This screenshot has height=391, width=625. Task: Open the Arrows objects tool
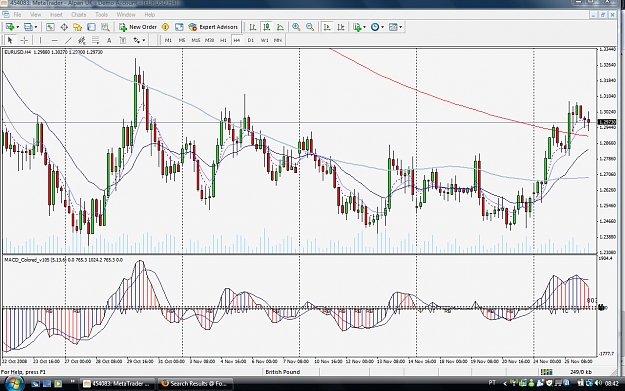[x=137, y=40]
